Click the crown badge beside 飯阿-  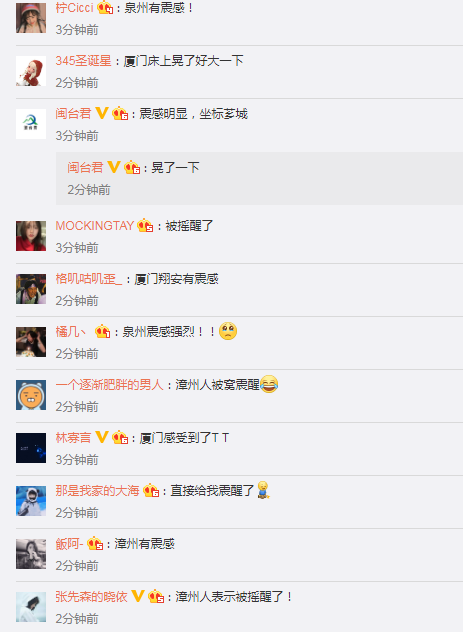click(x=95, y=544)
